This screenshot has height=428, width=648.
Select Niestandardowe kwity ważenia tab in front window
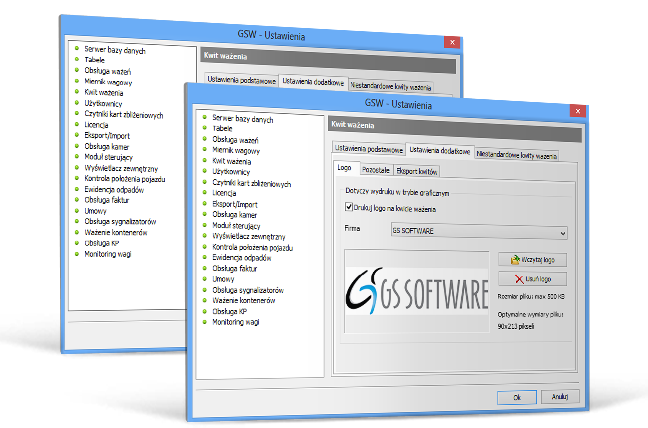click(516, 155)
